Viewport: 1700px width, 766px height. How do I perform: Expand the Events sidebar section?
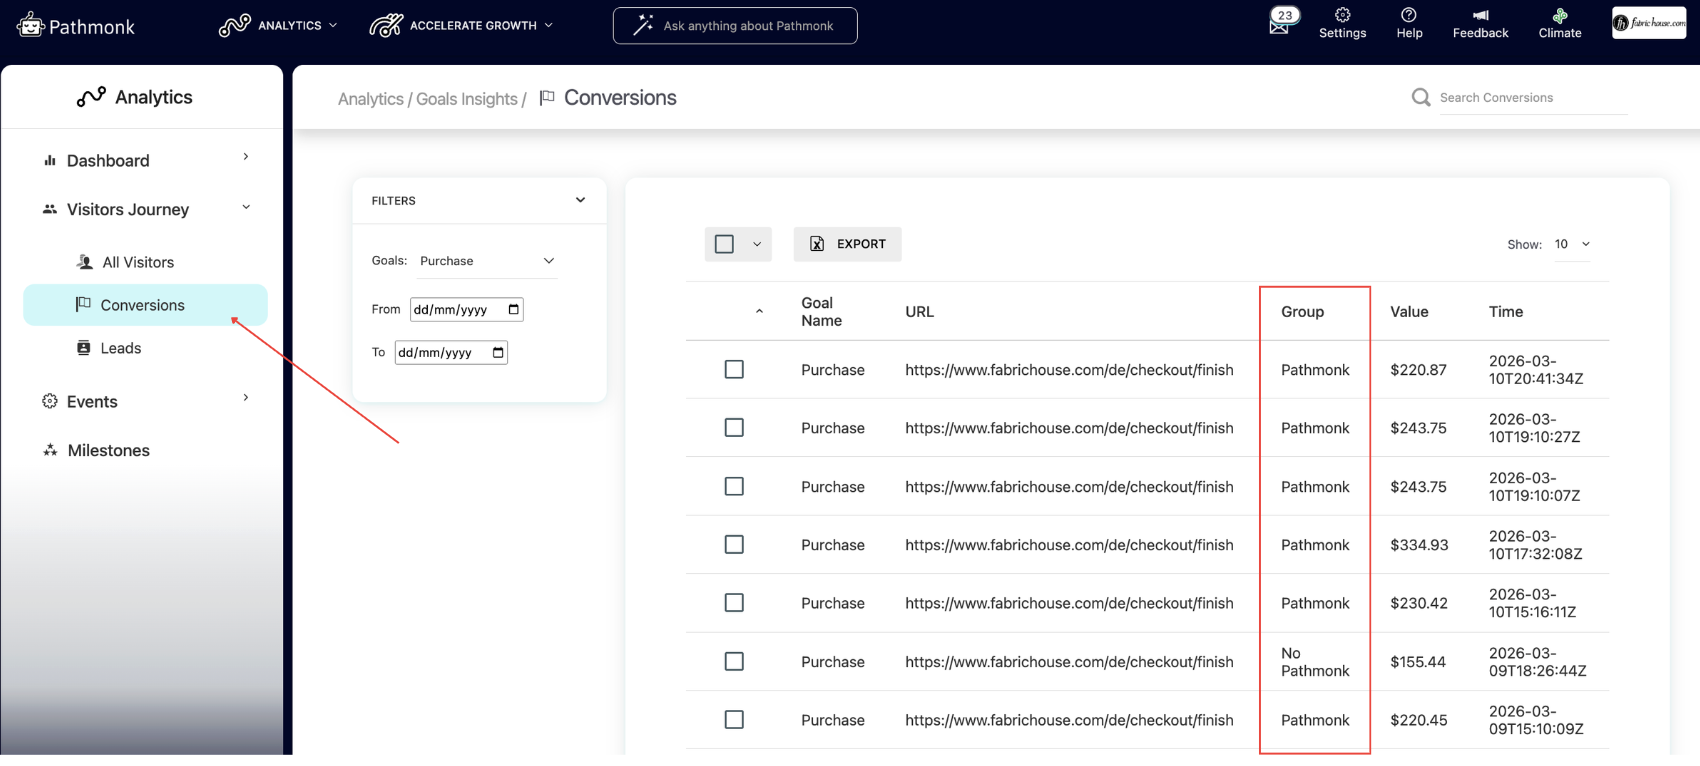point(246,398)
